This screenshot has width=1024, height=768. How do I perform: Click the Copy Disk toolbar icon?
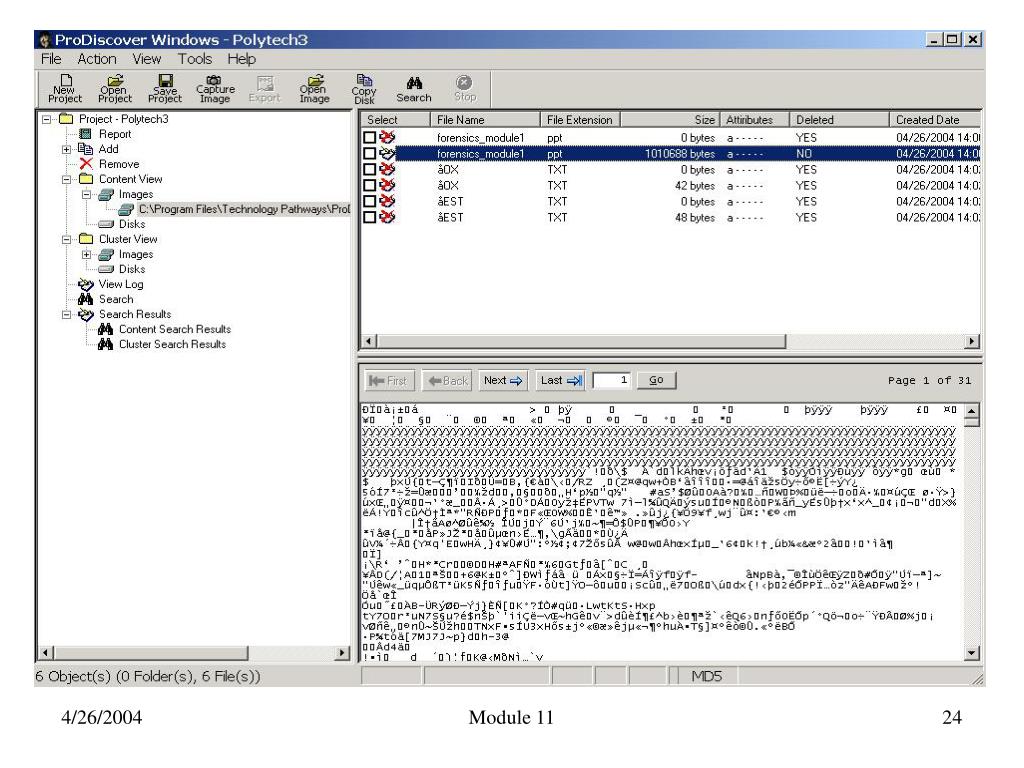pyautogui.click(x=364, y=89)
